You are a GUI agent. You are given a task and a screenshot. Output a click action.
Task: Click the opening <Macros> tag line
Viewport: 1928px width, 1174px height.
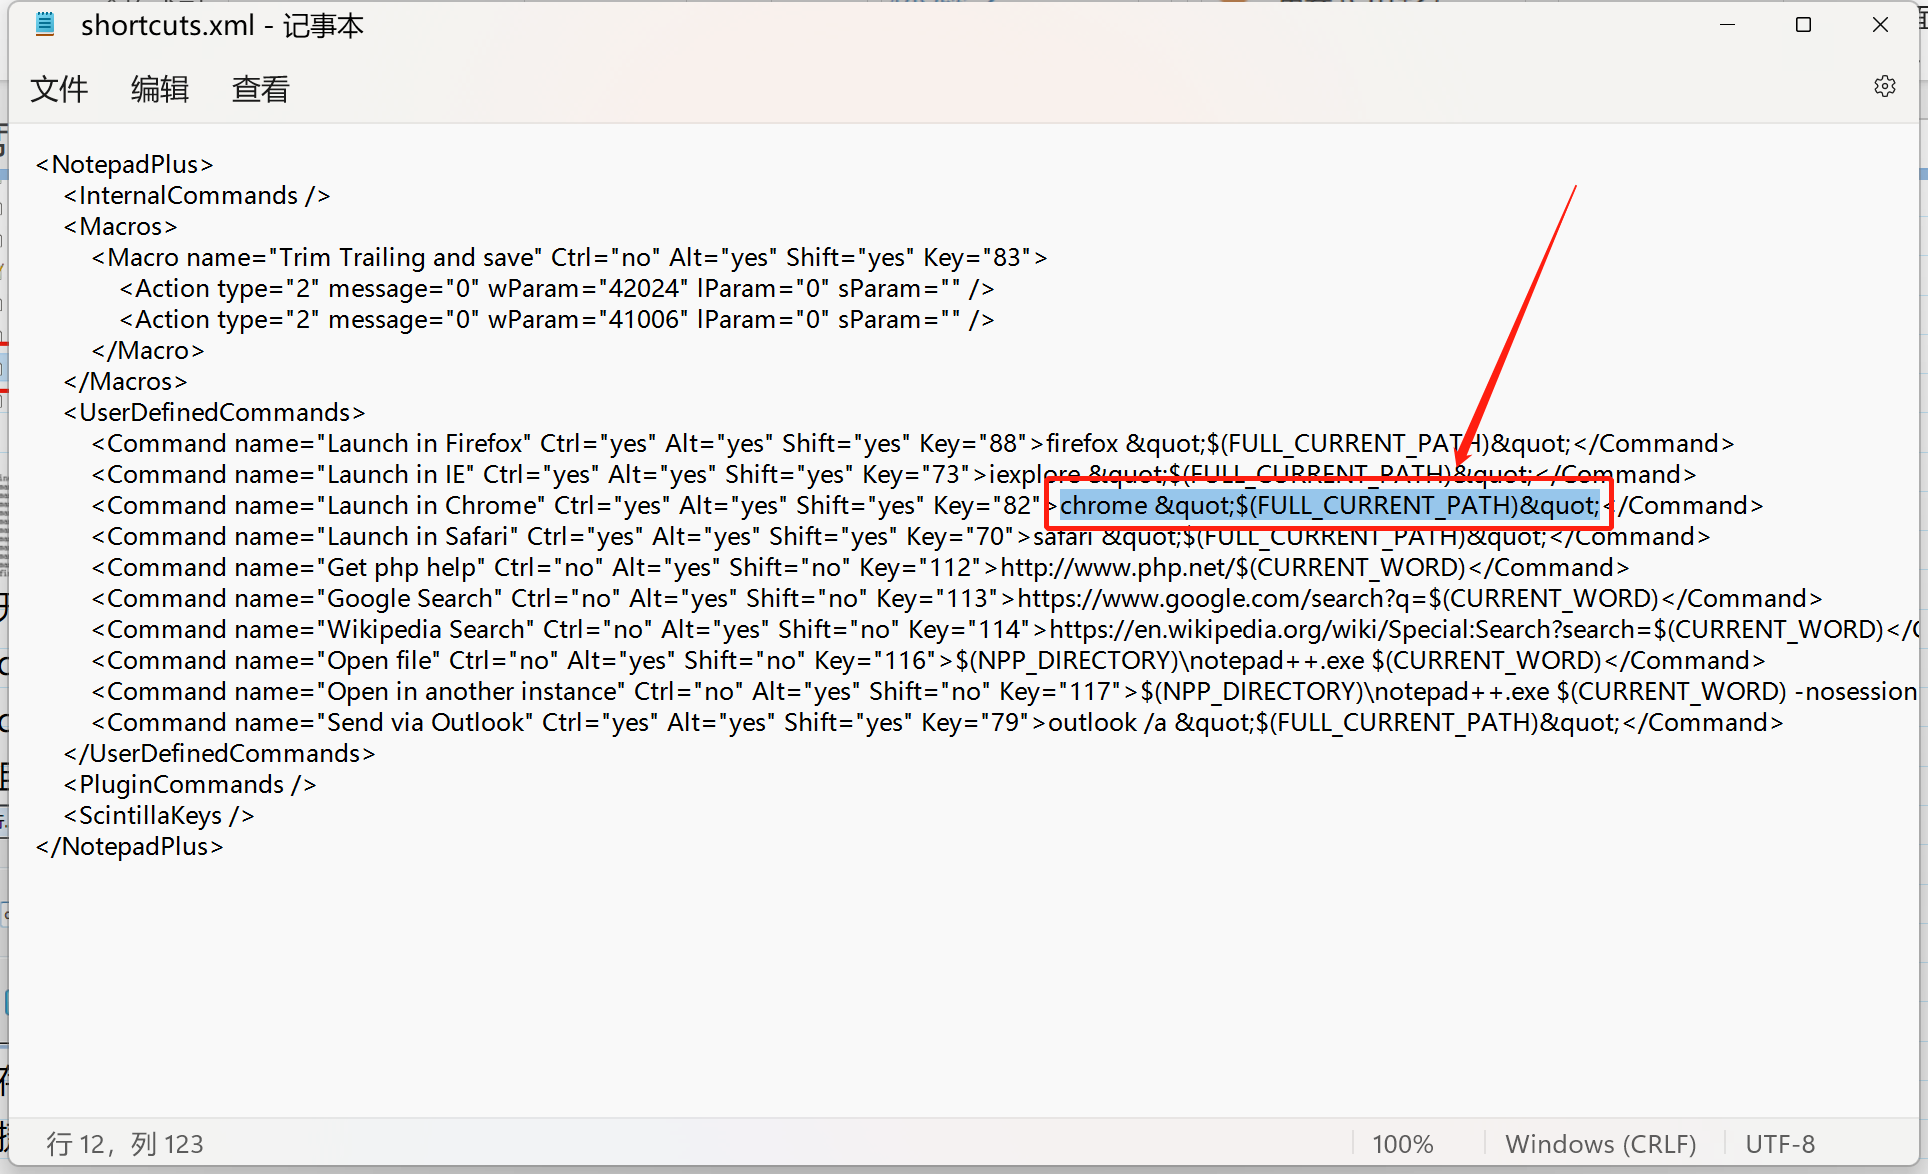120,226
